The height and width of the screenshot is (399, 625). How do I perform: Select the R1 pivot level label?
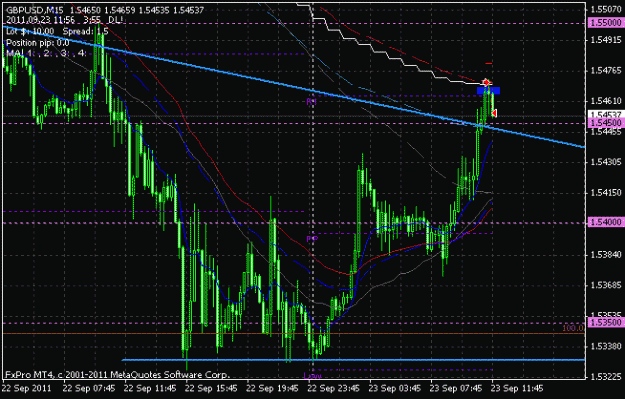point(311,102)
